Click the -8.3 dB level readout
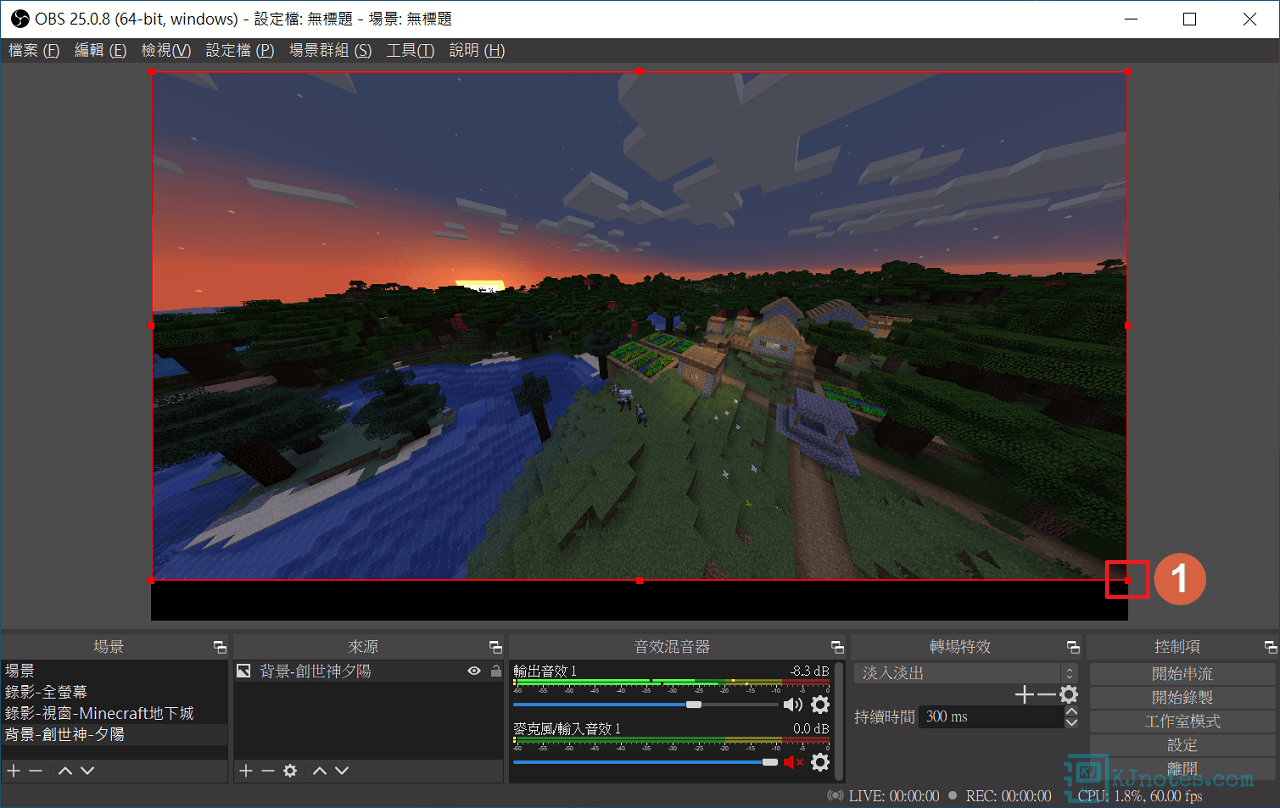1280x808 pixels. click(808, 671)
